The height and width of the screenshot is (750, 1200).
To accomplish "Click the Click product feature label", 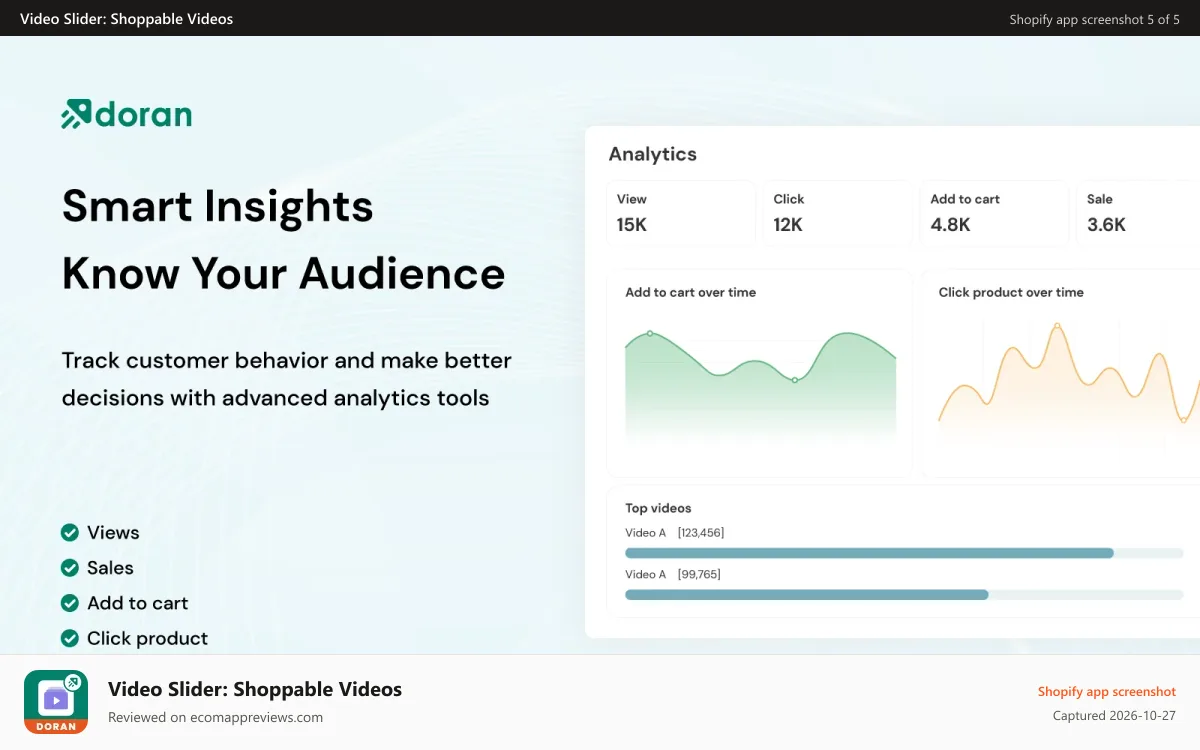I will [x=147, y=638].
